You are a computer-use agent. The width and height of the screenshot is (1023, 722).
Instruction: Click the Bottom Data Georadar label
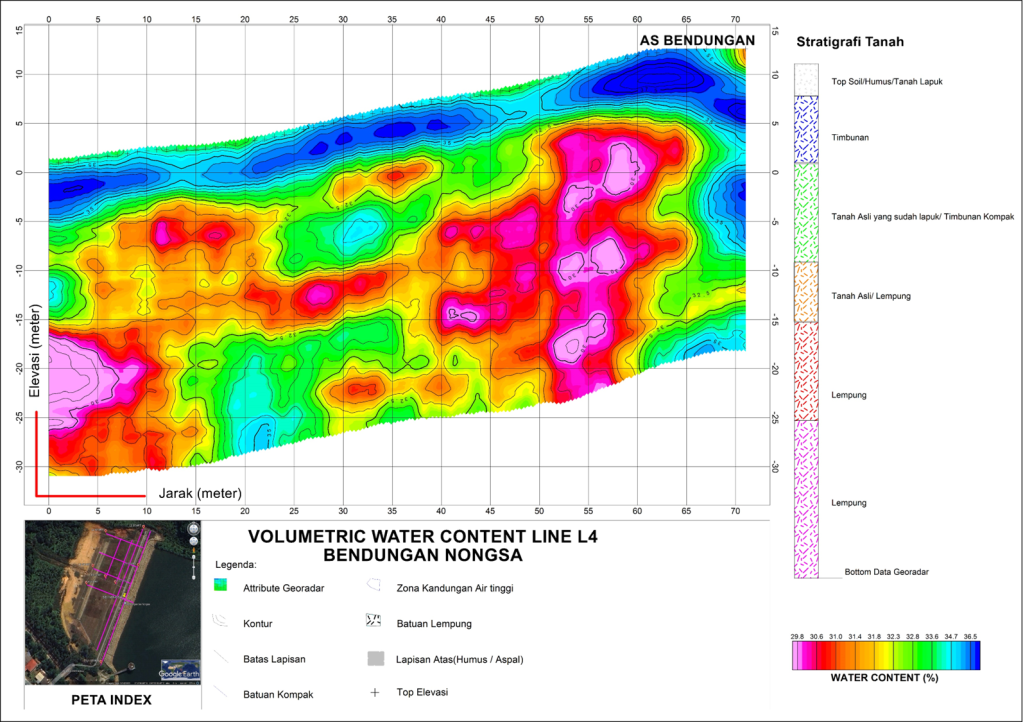pos(886,572)
